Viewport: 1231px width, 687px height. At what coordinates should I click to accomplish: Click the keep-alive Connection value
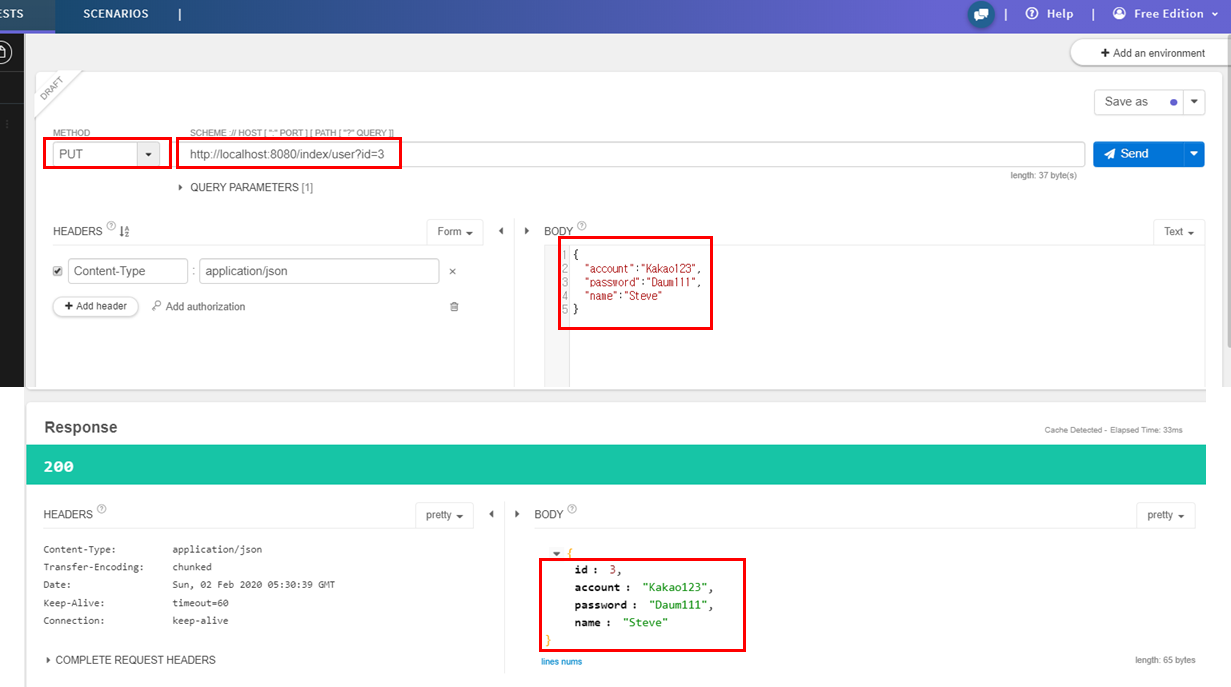point(200,621)
